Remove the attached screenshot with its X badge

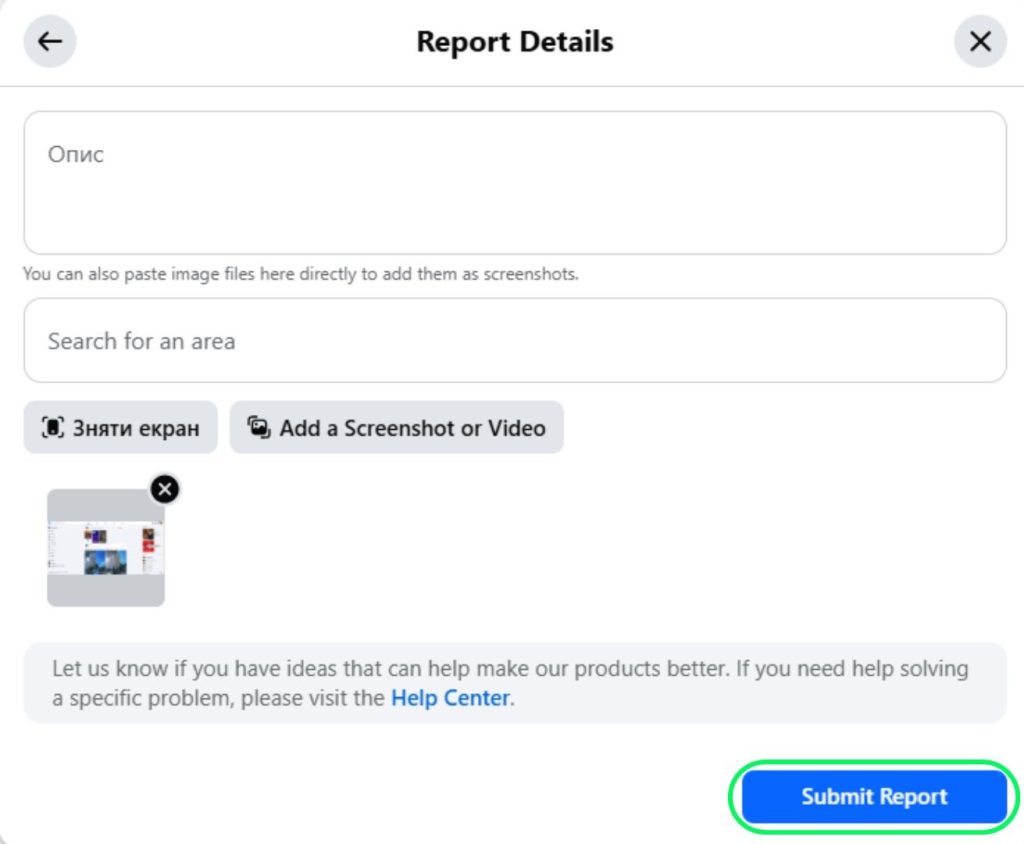tap(165, 489)
